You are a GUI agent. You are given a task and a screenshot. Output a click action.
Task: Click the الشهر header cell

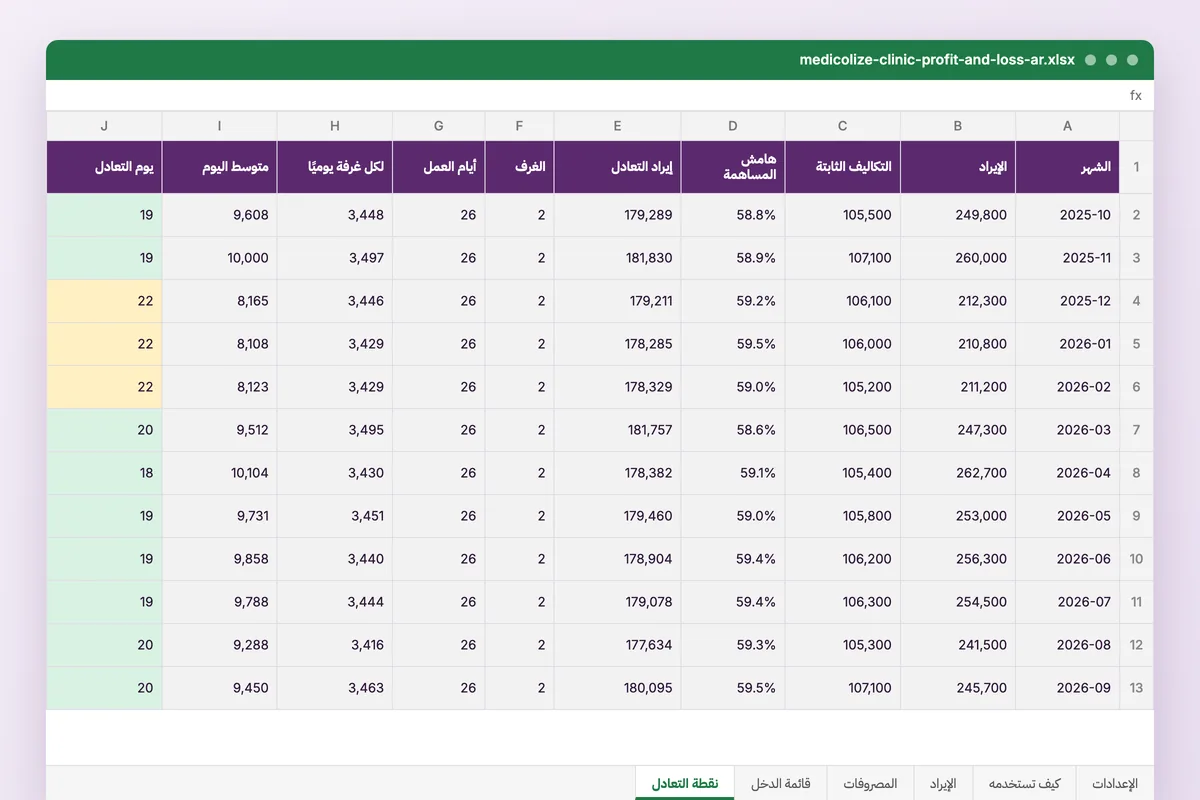(1067, 167)
